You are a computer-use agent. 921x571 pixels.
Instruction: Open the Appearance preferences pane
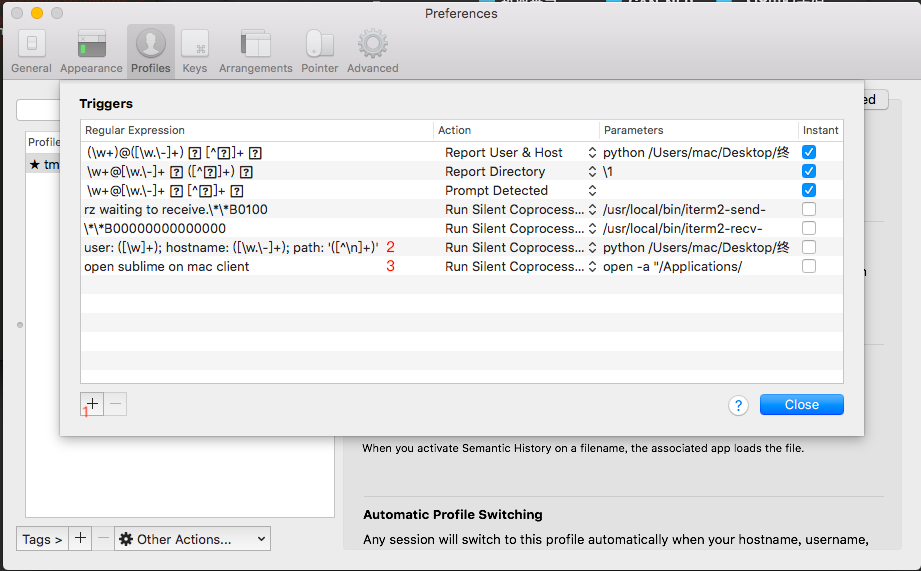pos(91,51)
